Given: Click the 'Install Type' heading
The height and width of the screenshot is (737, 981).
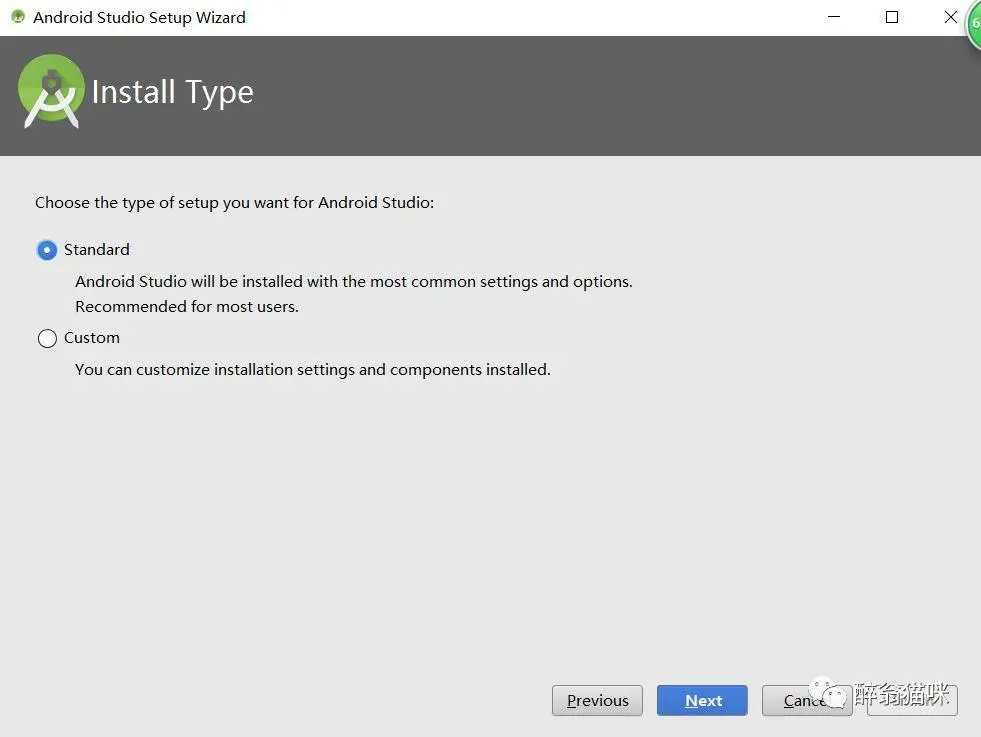Looking at the screenshot, I should [173, 93].
